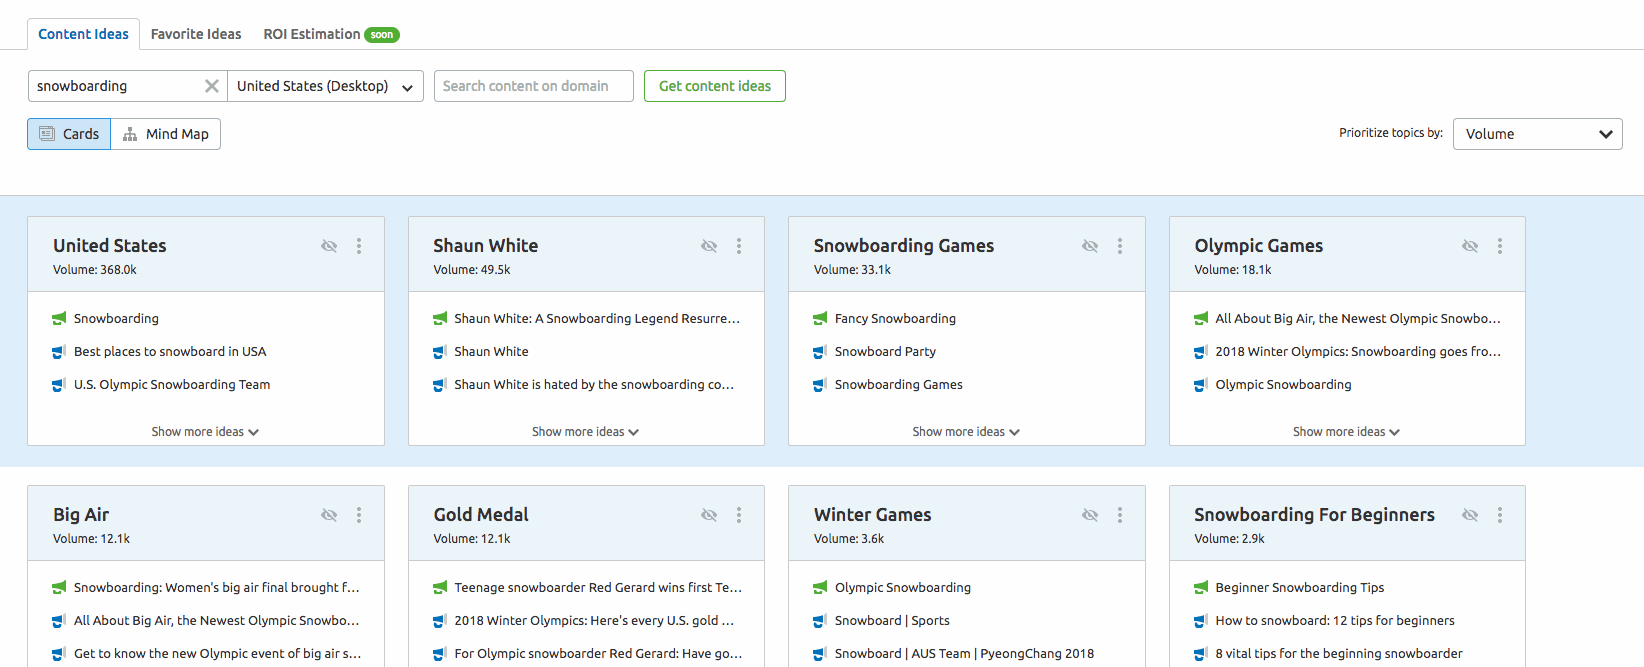The width and height of the screenshot is (1644, 667).
Task: Open more options for Olympic Games card
Action: (x=1500, y=246)
